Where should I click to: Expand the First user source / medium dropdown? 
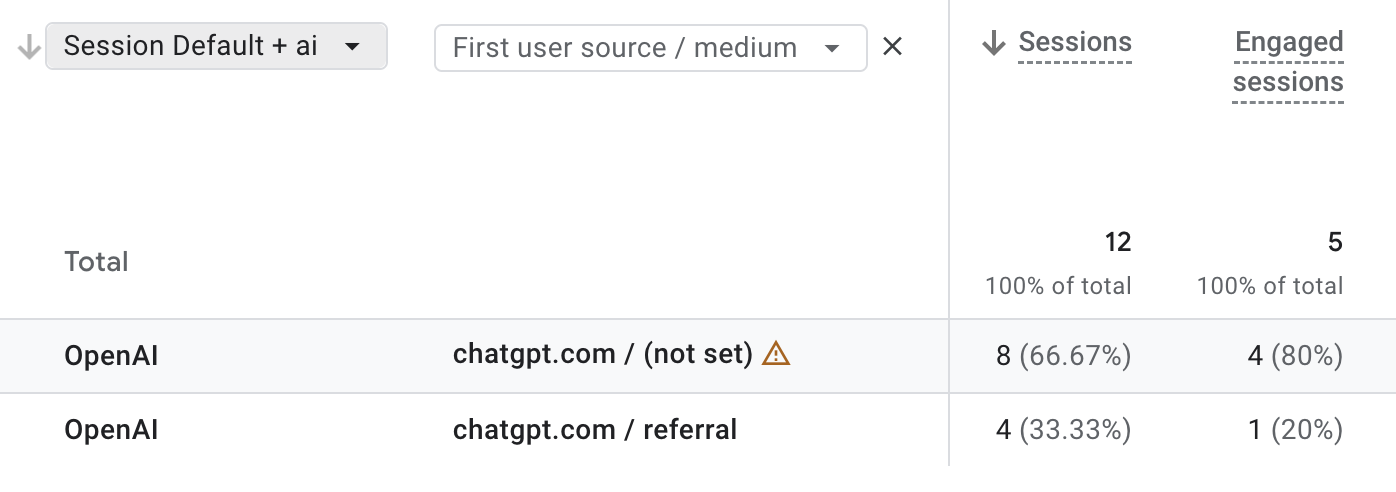[651, 48]
